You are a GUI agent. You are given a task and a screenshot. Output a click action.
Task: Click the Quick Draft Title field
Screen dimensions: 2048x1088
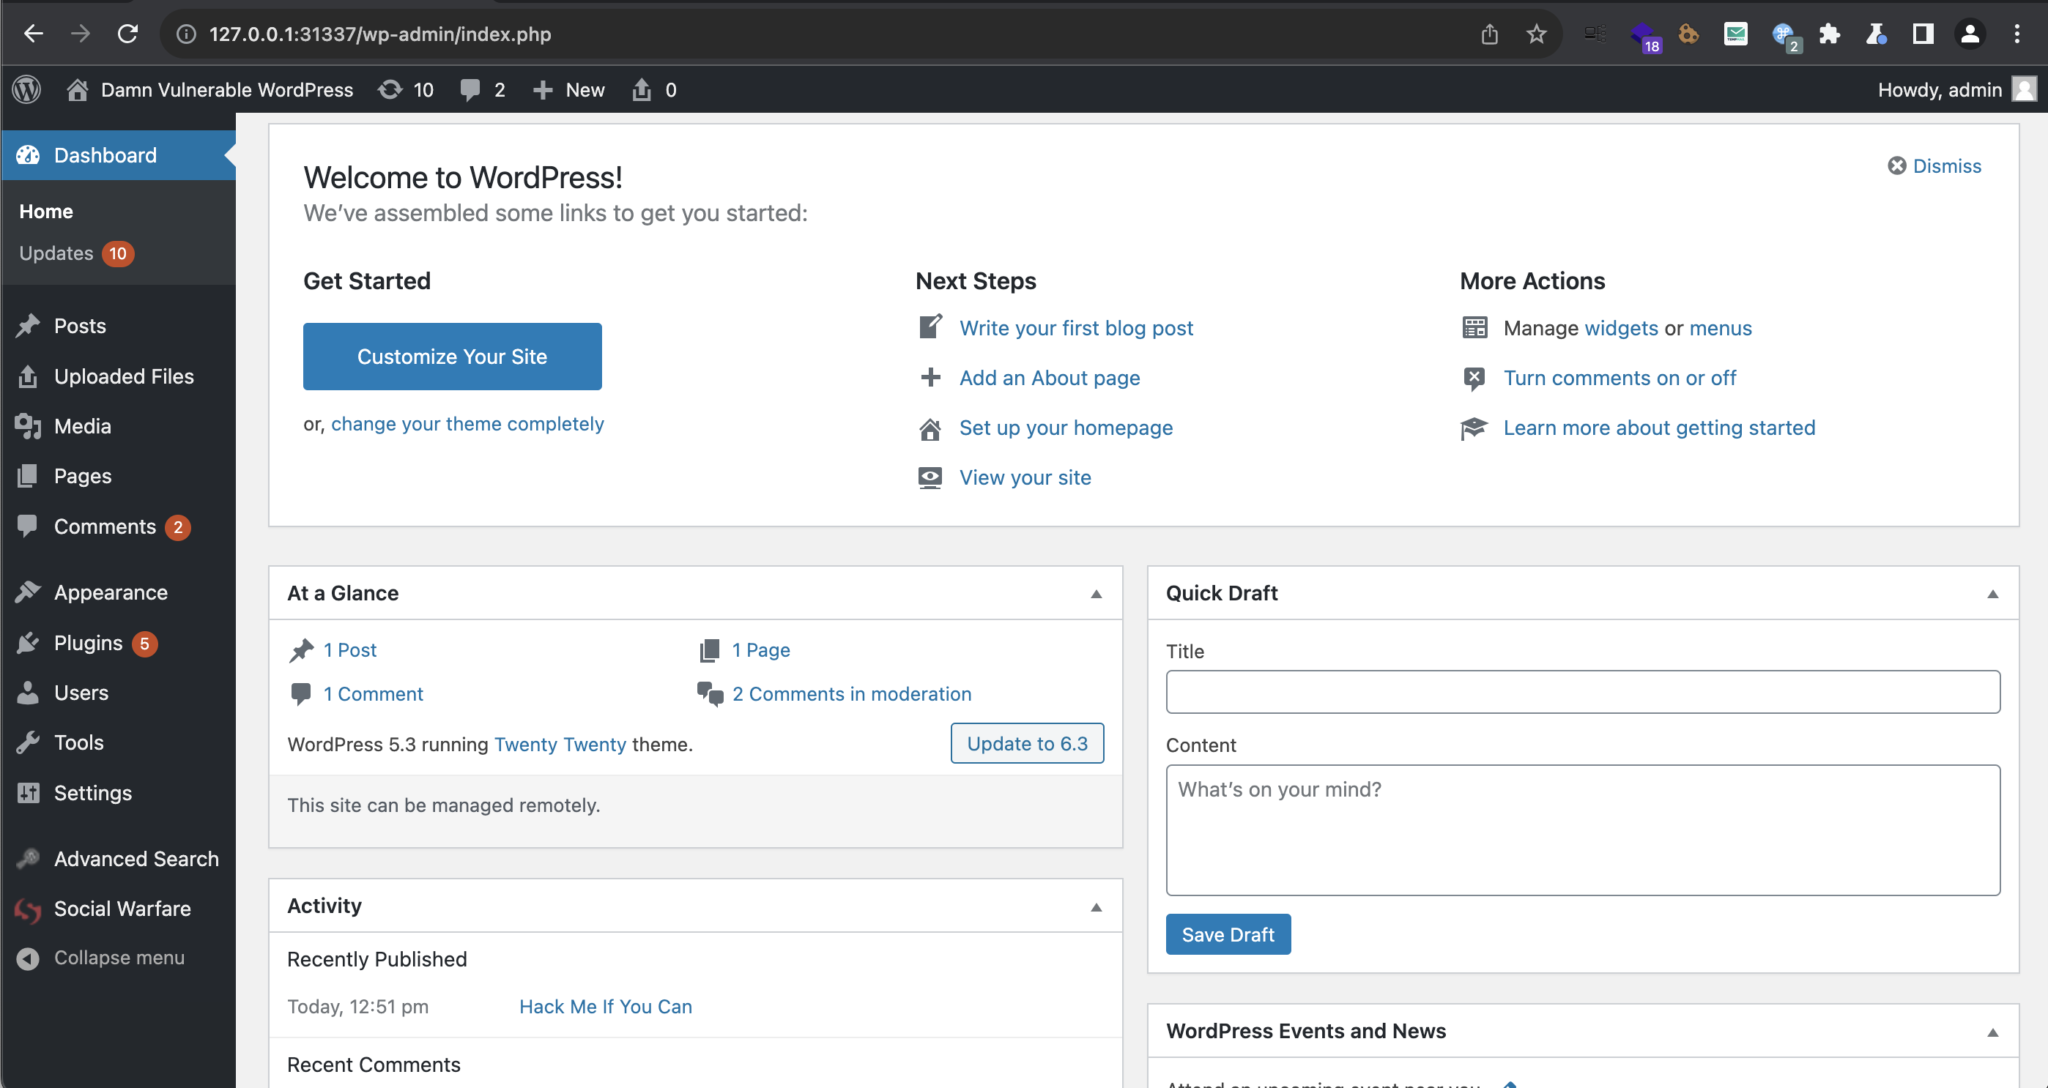pyautogui.click(x=1582, y=691)
